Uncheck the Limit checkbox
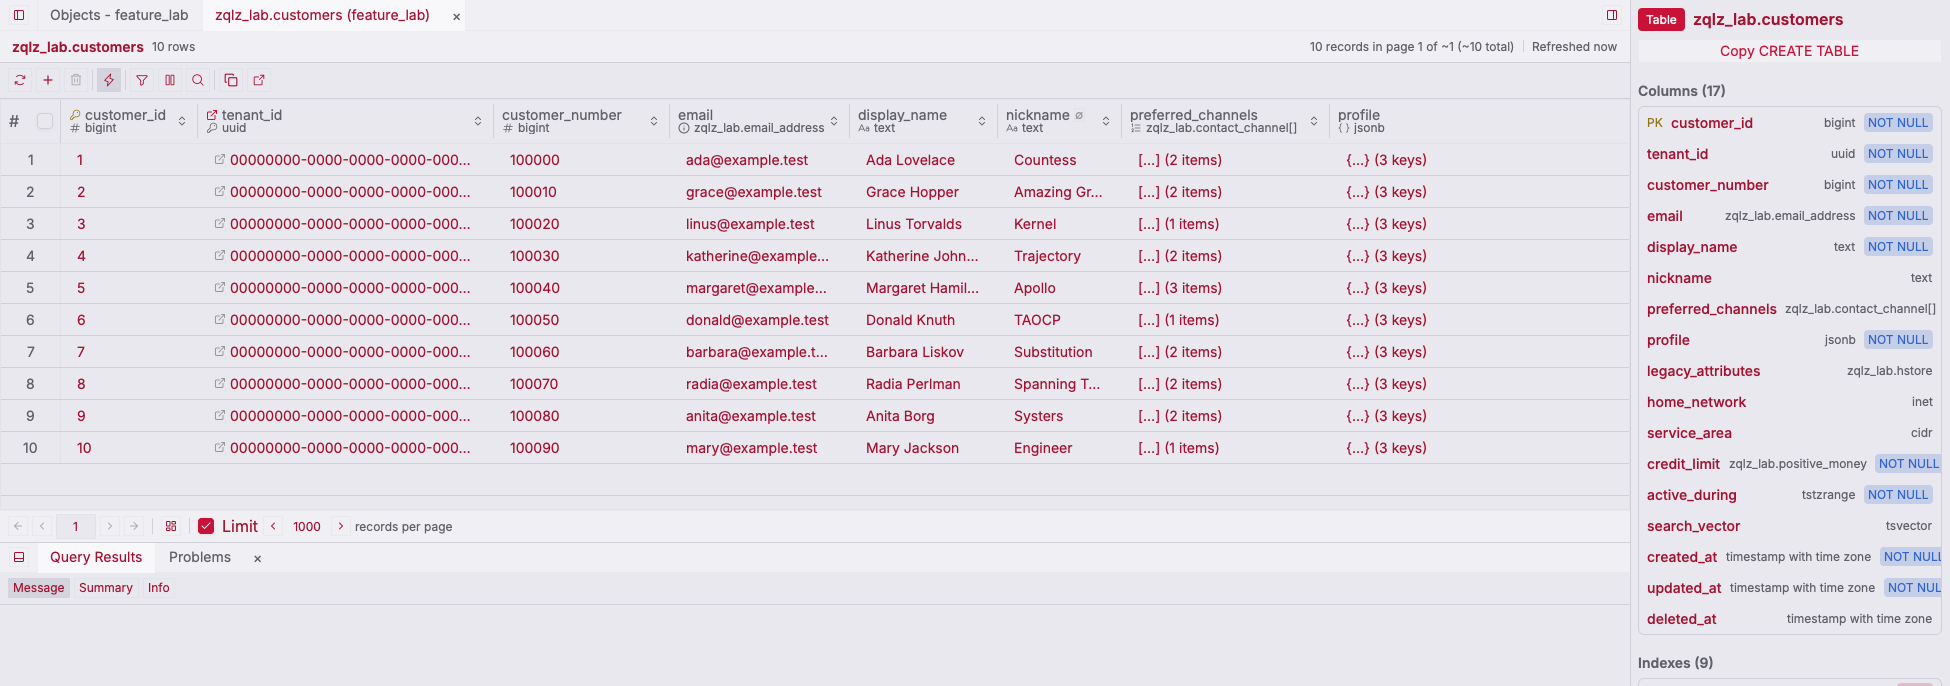The height and width of the screenshot is (686, 1950). click(206, 526)
